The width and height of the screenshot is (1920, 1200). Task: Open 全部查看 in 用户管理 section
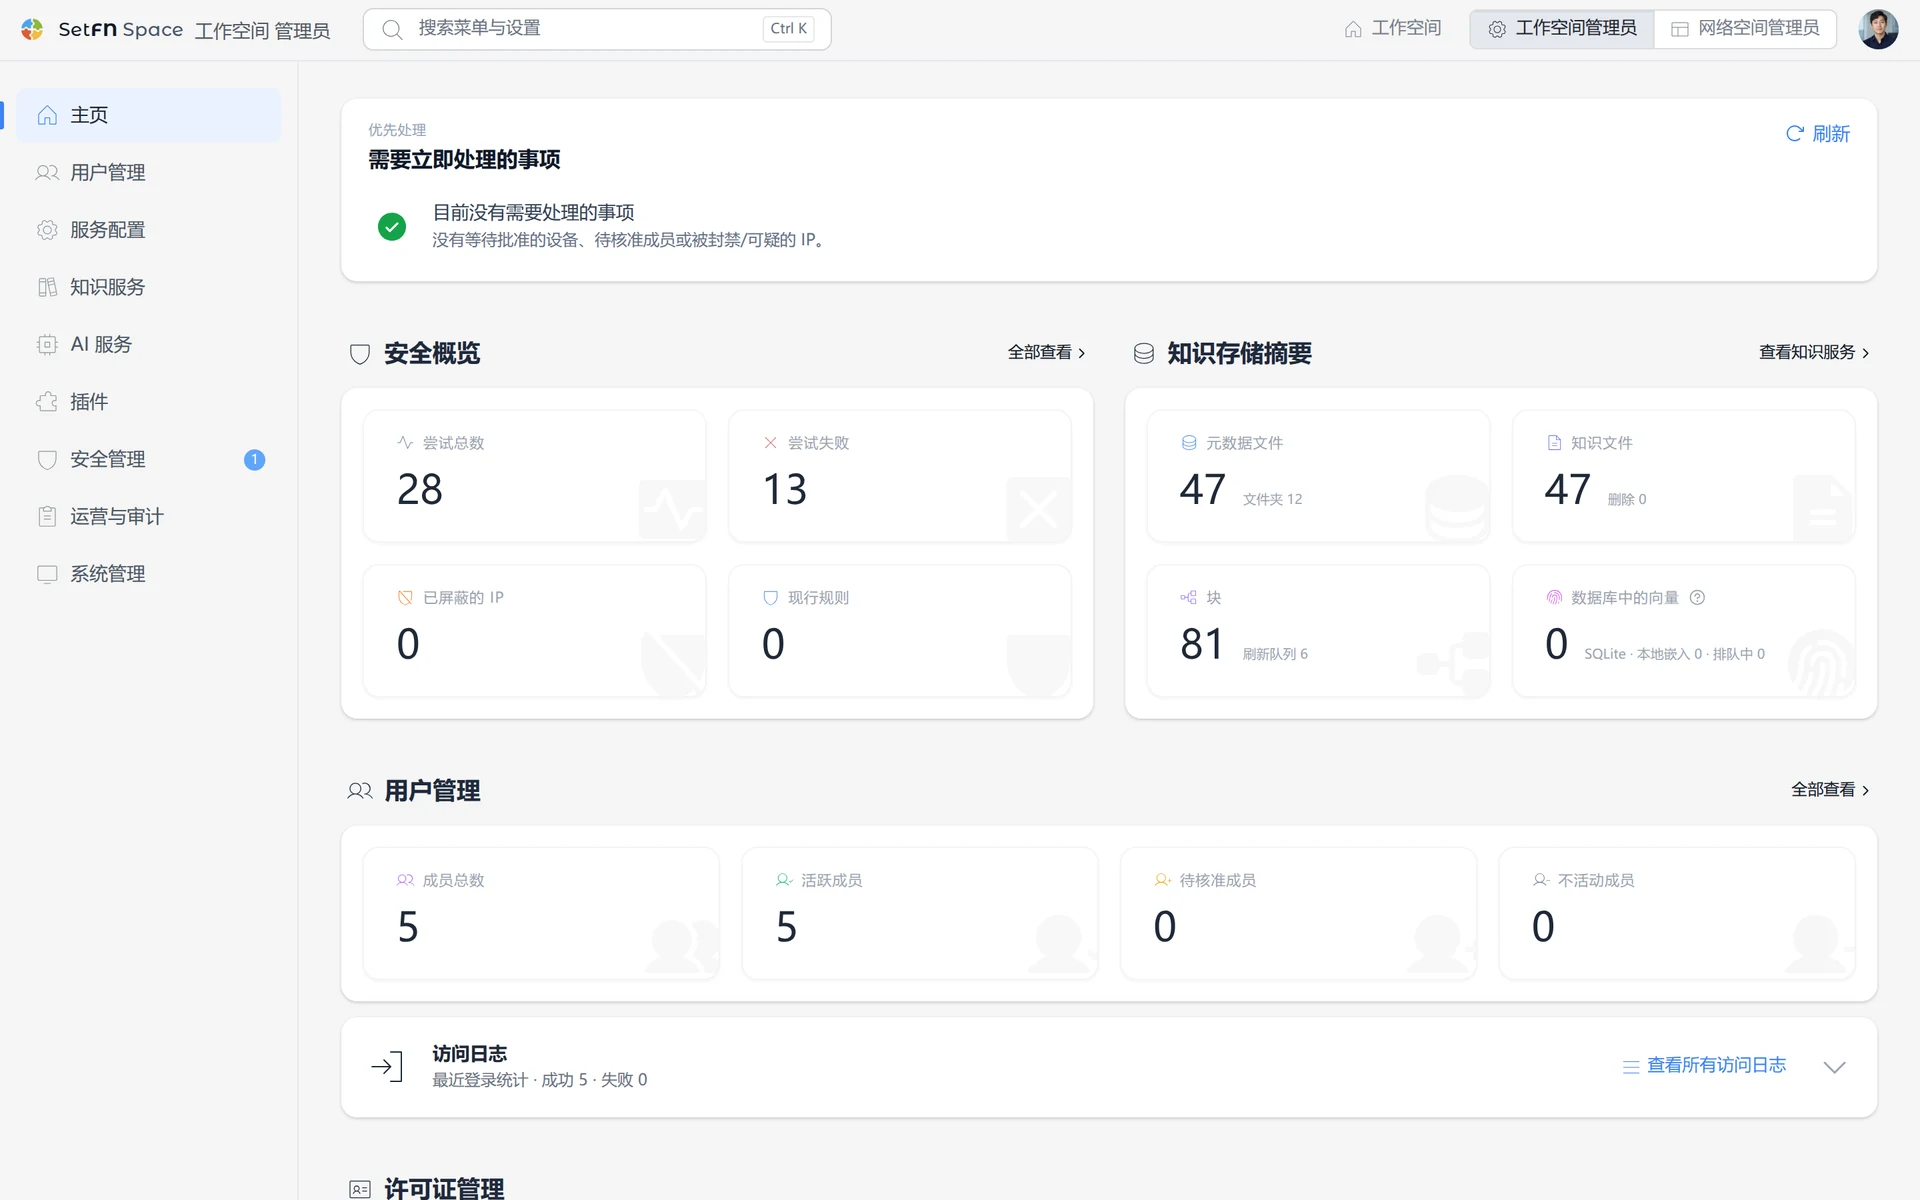tap(1830, 790)
